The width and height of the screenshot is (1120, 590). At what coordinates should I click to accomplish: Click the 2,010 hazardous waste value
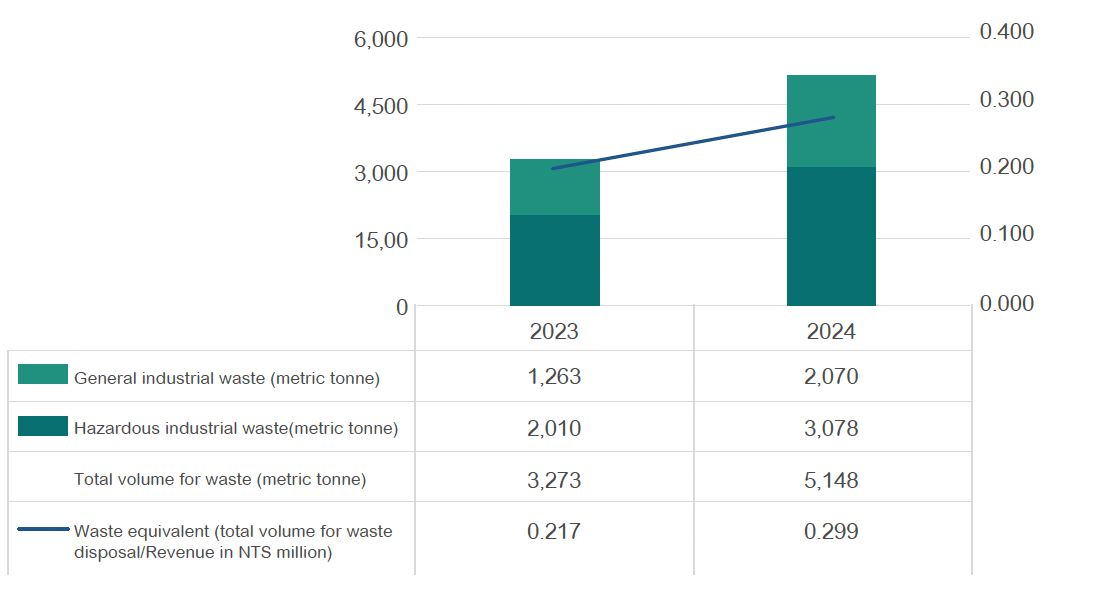554,428
